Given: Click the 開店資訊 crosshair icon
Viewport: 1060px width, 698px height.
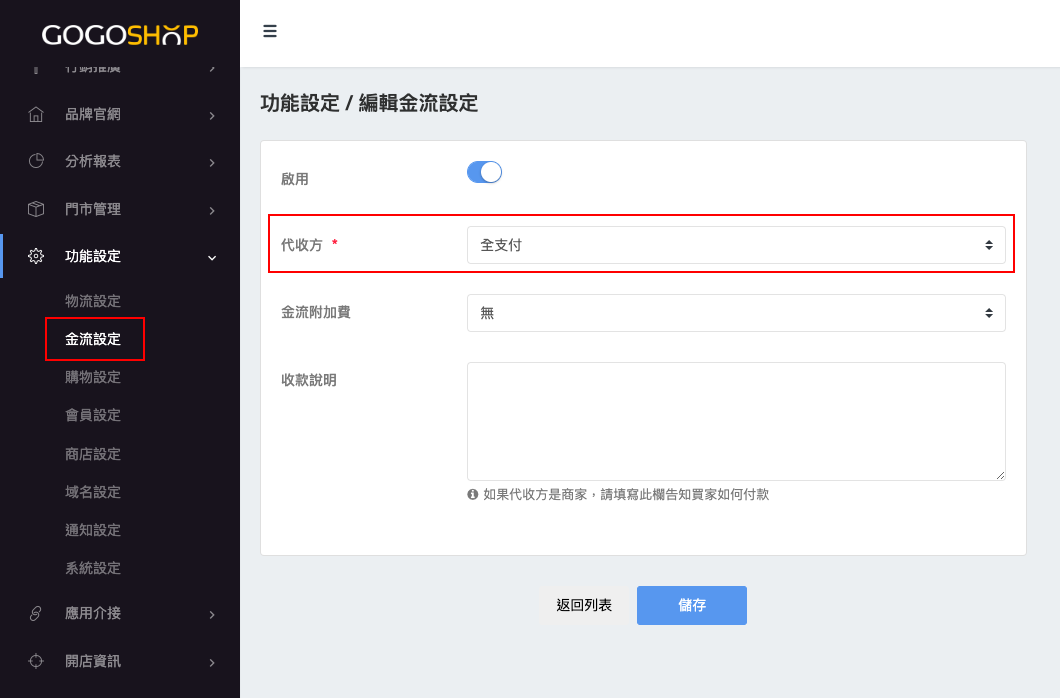Looking at the screenshot, I should coord(36,661).
